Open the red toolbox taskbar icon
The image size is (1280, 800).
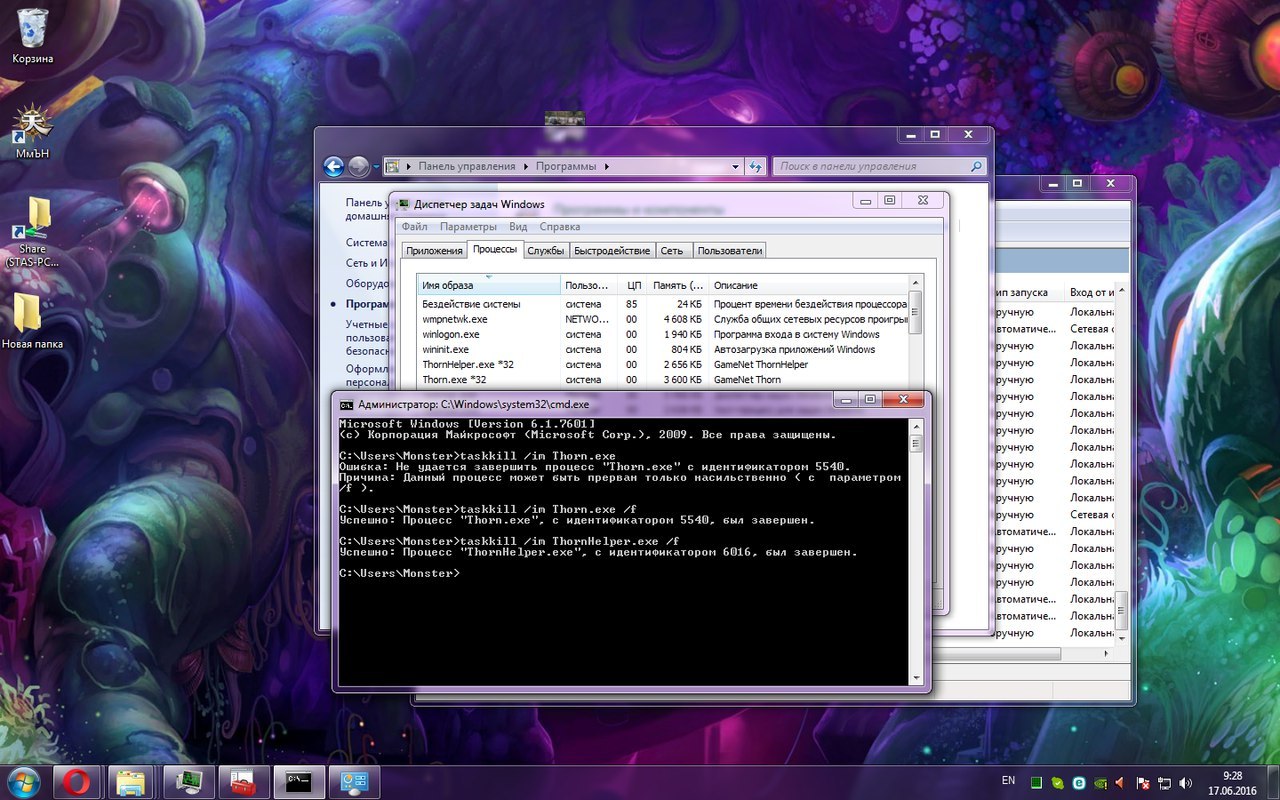(x=243, y=781)
